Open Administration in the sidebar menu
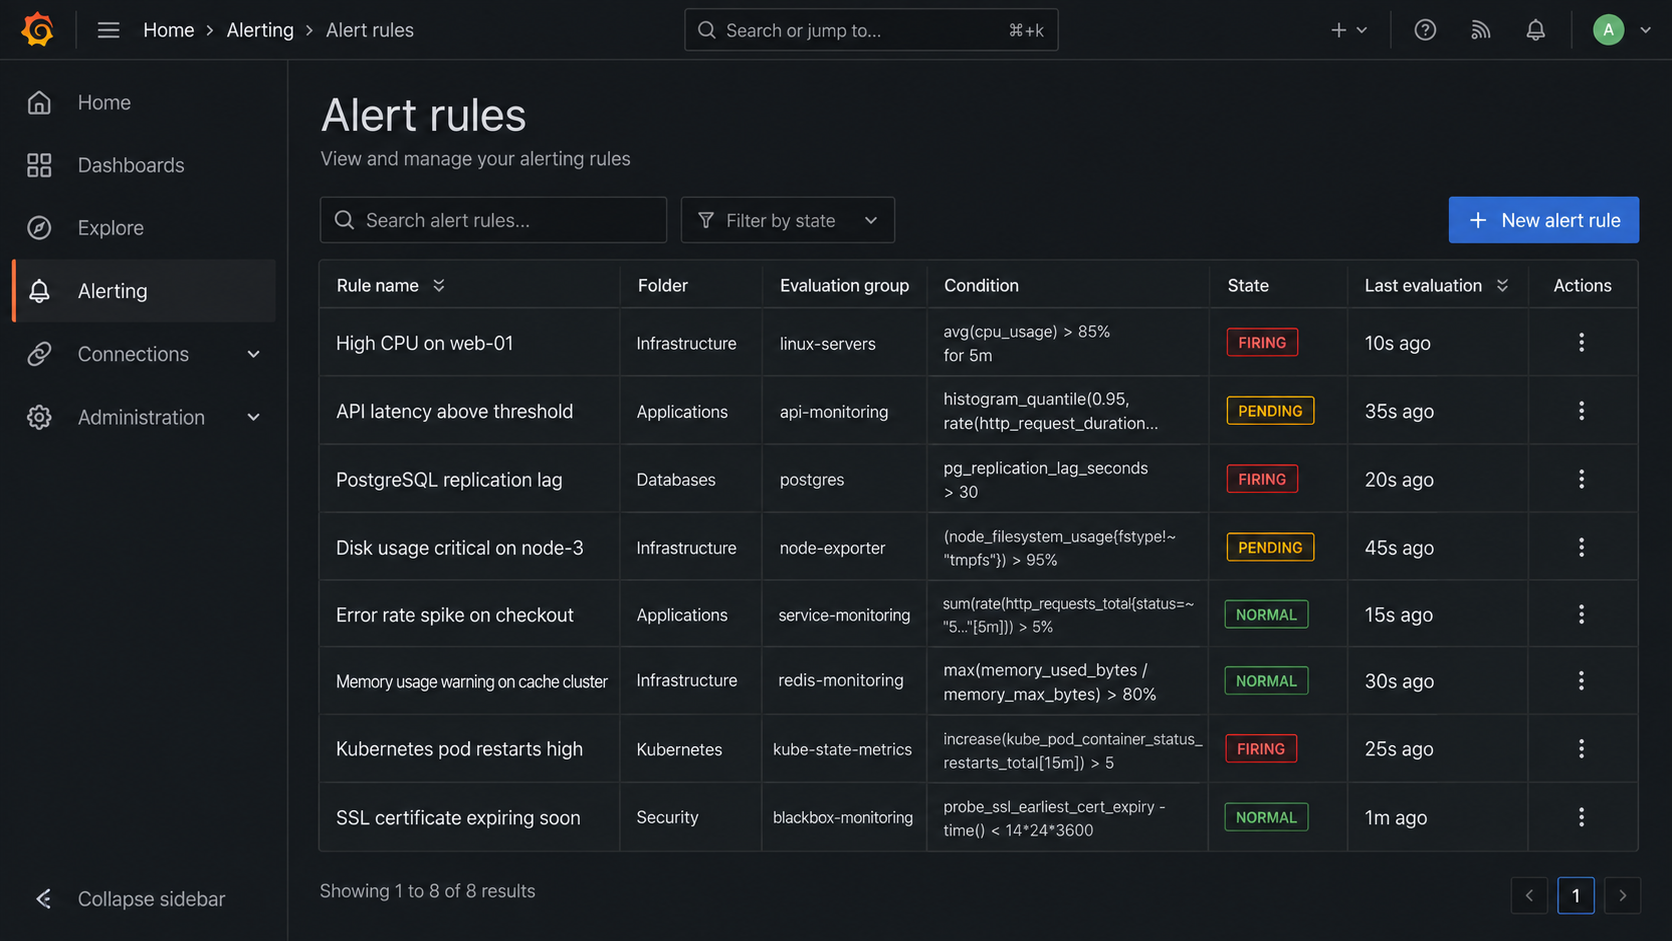Screen dimensions: 1672x941 click(x=144, y=417)
